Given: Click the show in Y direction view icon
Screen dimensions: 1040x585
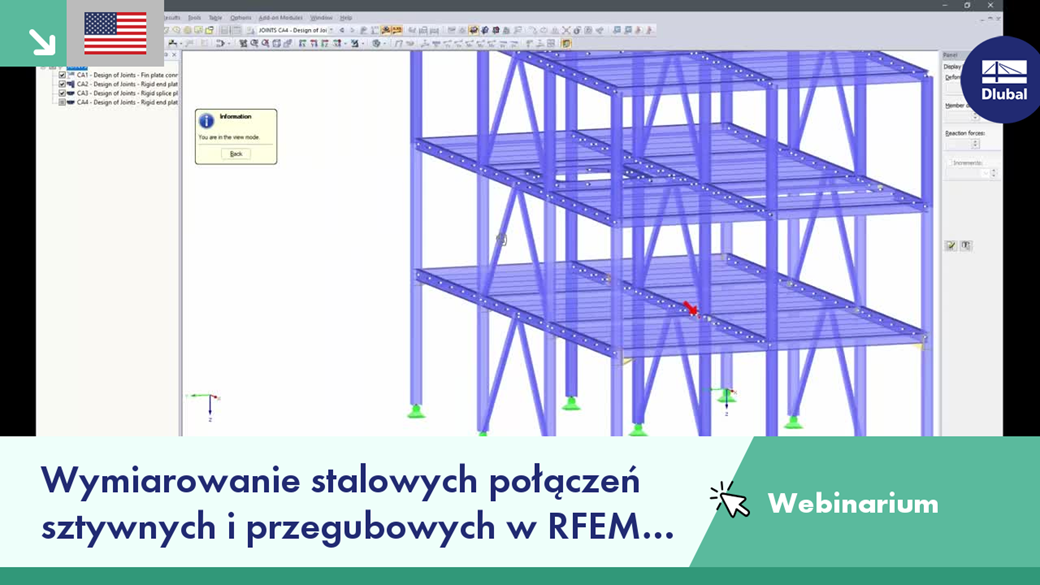Looking at the screenshot, I should [x=314, y=43].
